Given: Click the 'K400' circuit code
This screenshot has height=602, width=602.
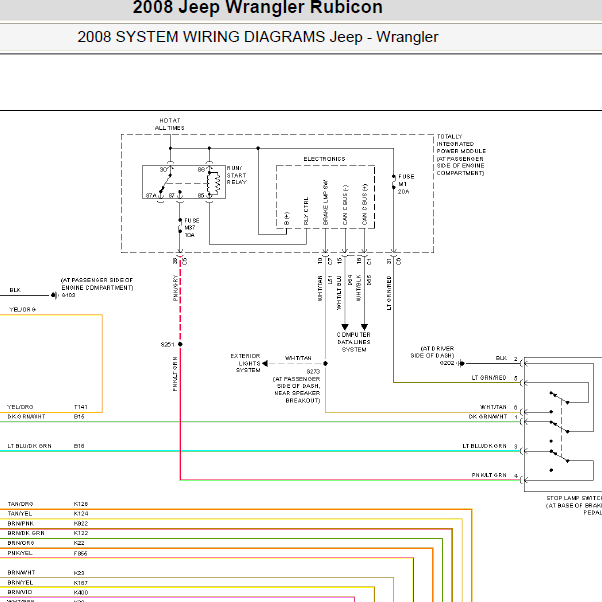Looking at the screenshot, I should coord(81,593).
